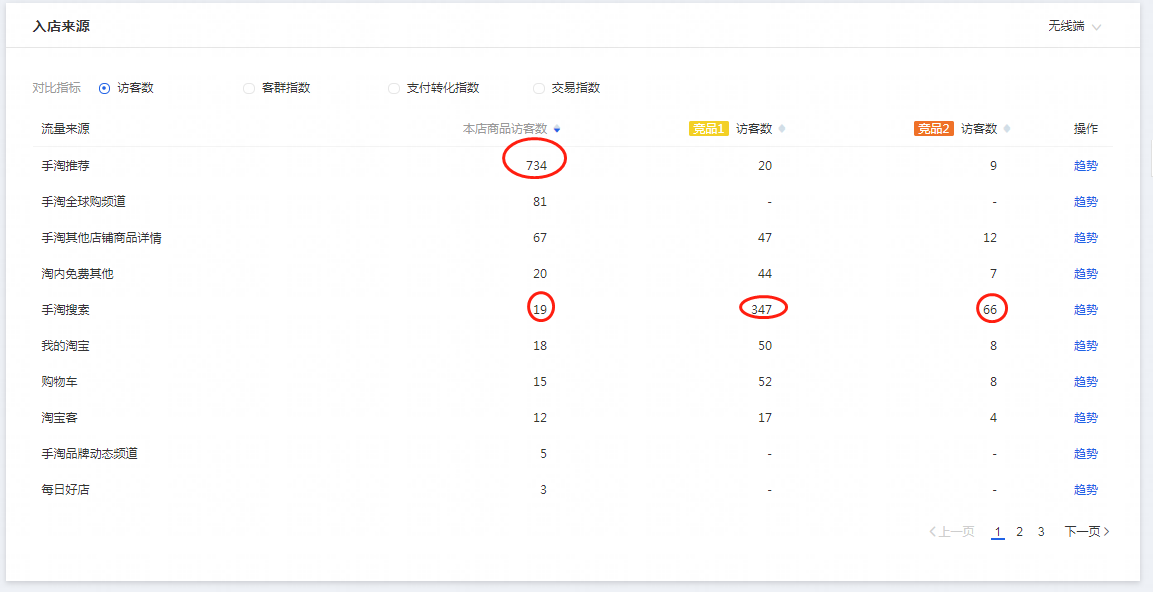This screenshot has height=592, width=1153.
Task: Open 趋势 for 手淘搜索 row
Action: point(1085,310)
